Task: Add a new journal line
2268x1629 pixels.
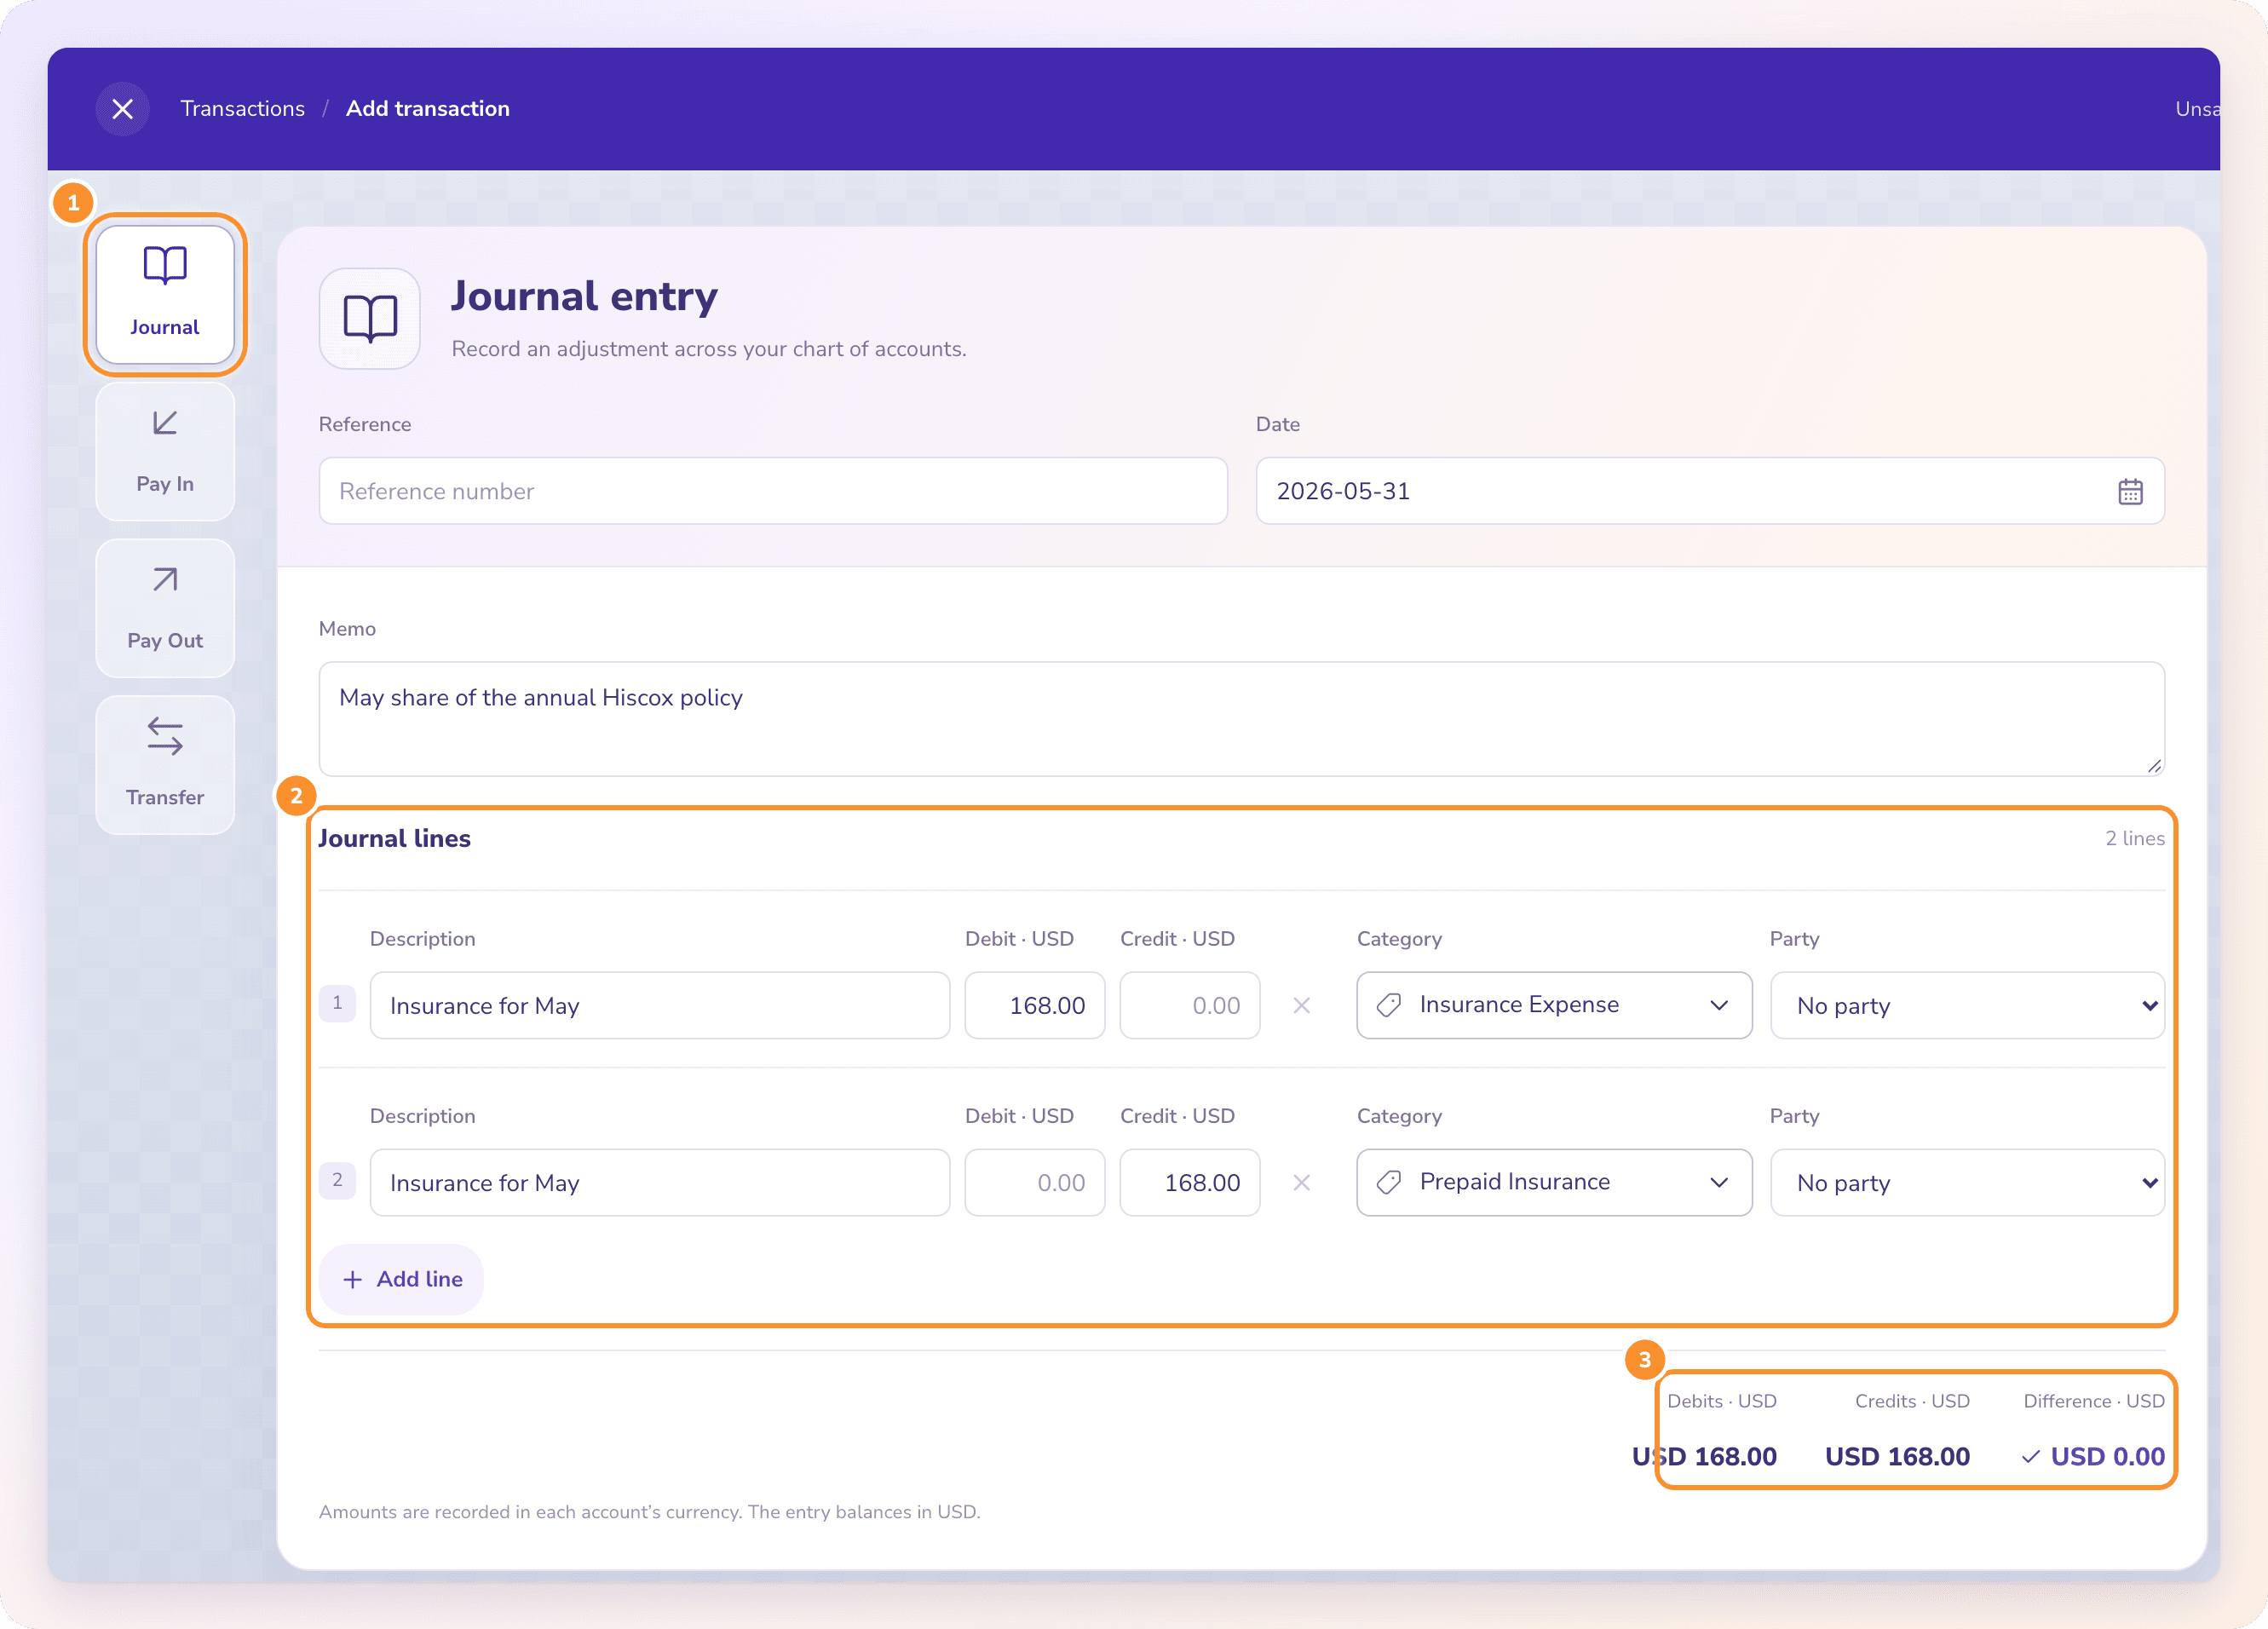Action: pyautogui.click(x=401, y=1279)
